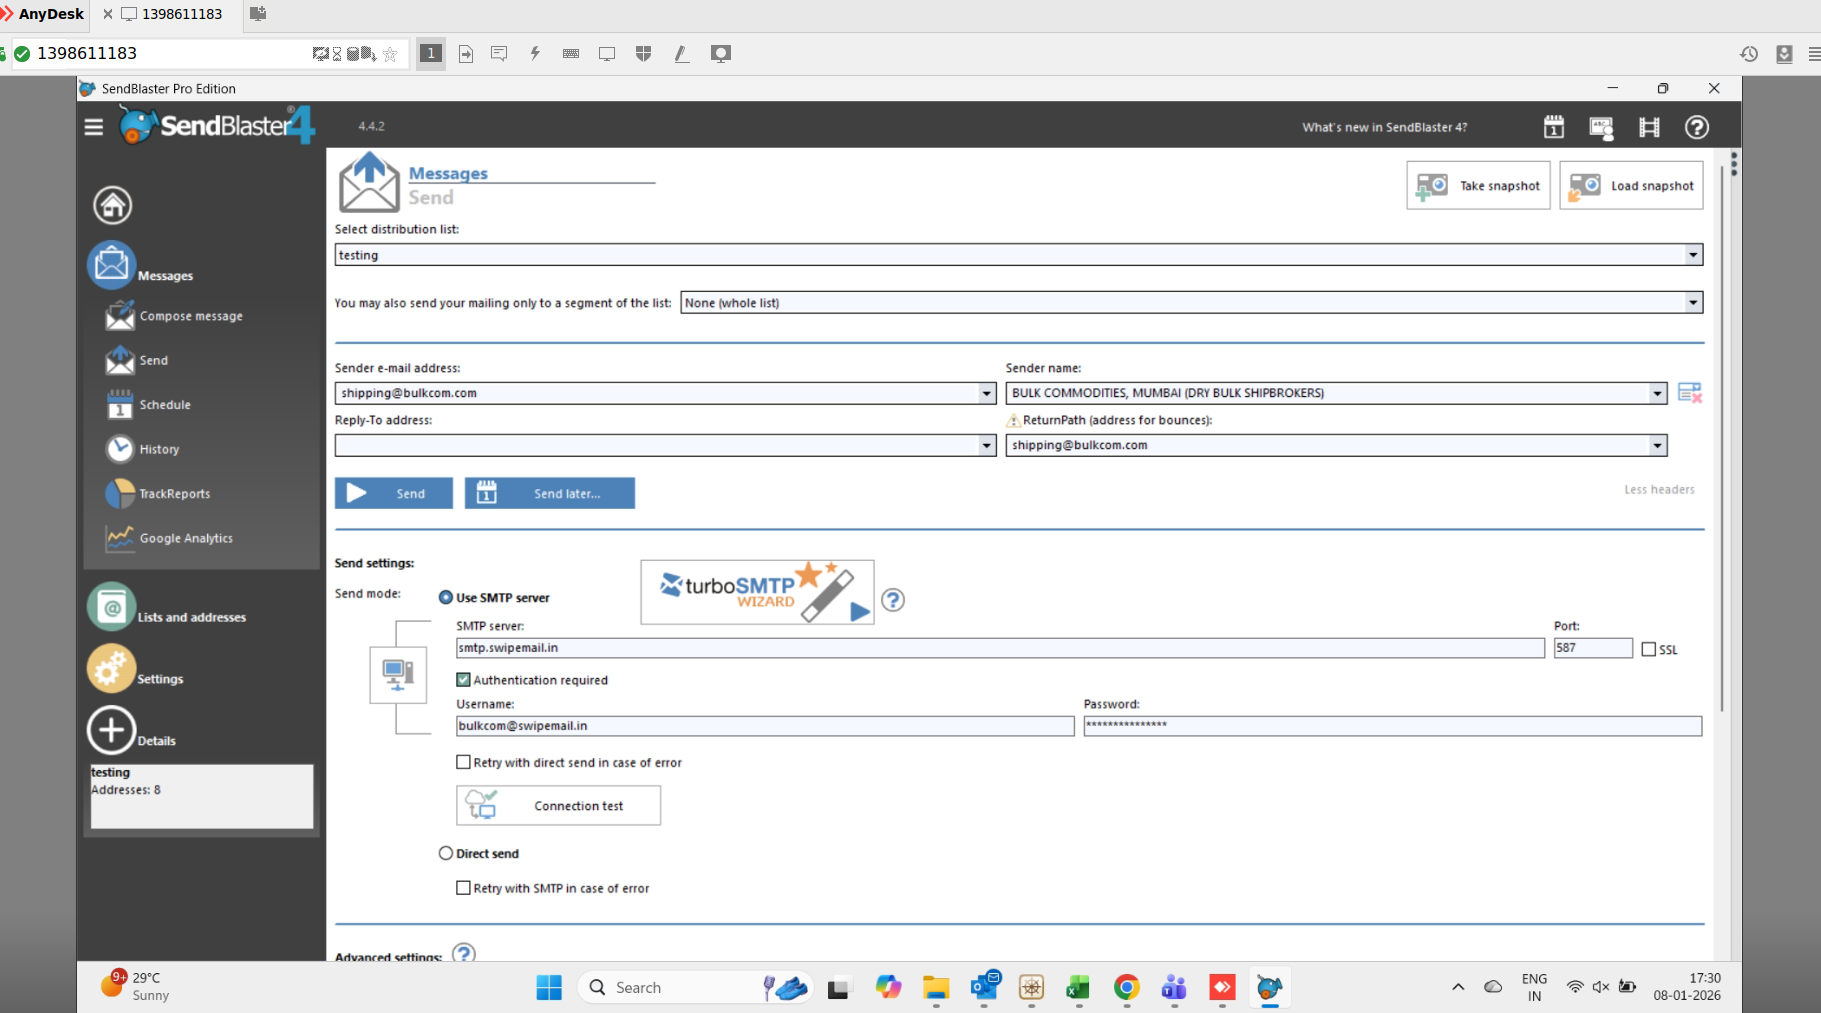1821x1013 pixels.
Task: Click the Connection test button
Action: pyautogui.click(x=558, y=806)
